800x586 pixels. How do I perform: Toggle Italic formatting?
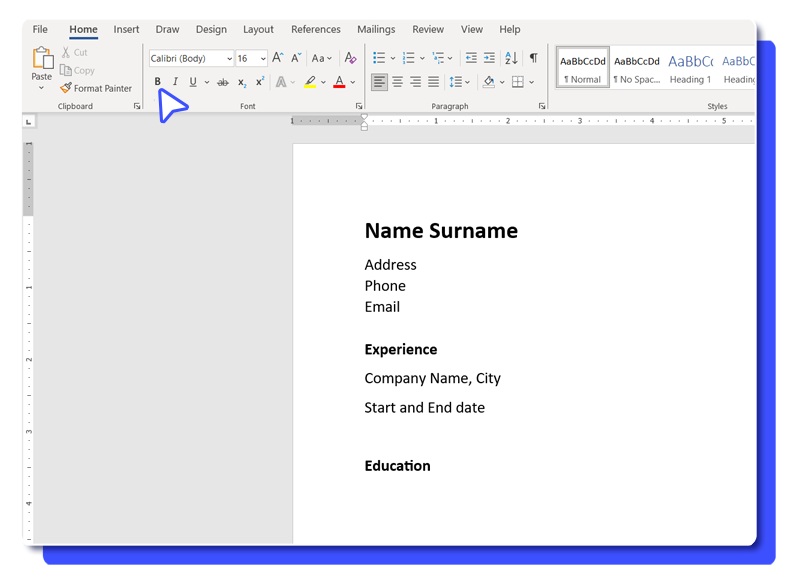(x=175, y=82)
